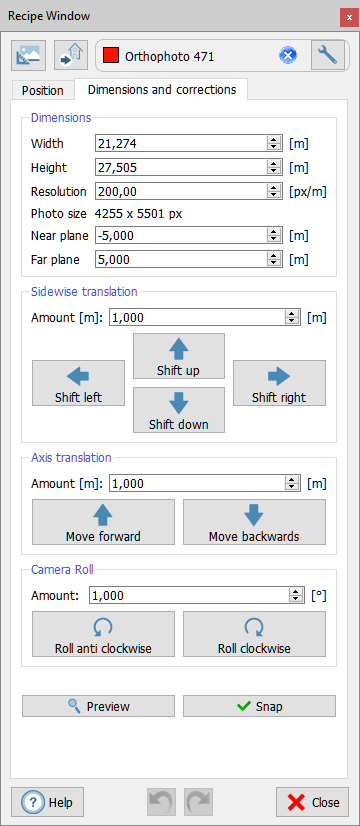Decrease the Resolution spinner value
The width and height of the screenshot is (360, 826).
pyautogui.click(x=273, y=195)
